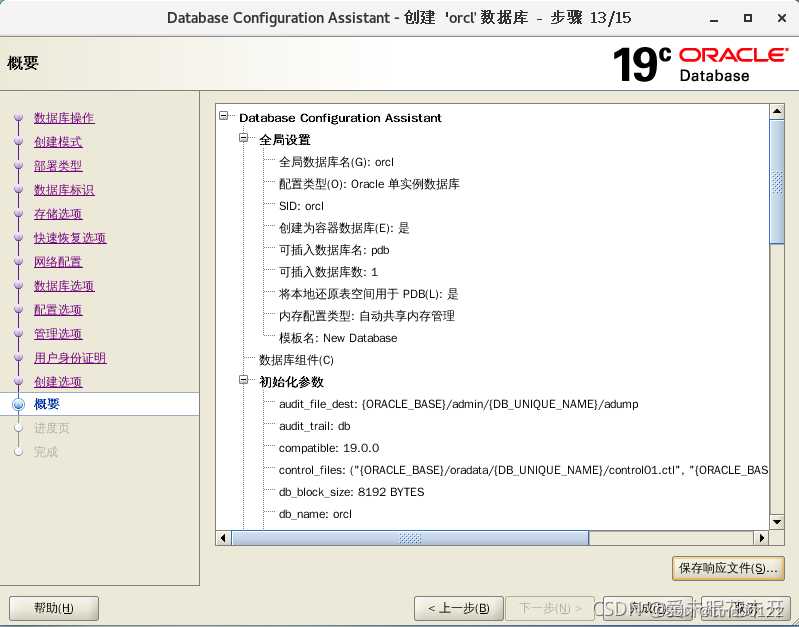This screenshot has width=799, height=627.
Task: Collapse the Database Configuration Assistant root node
Action: 224,116
